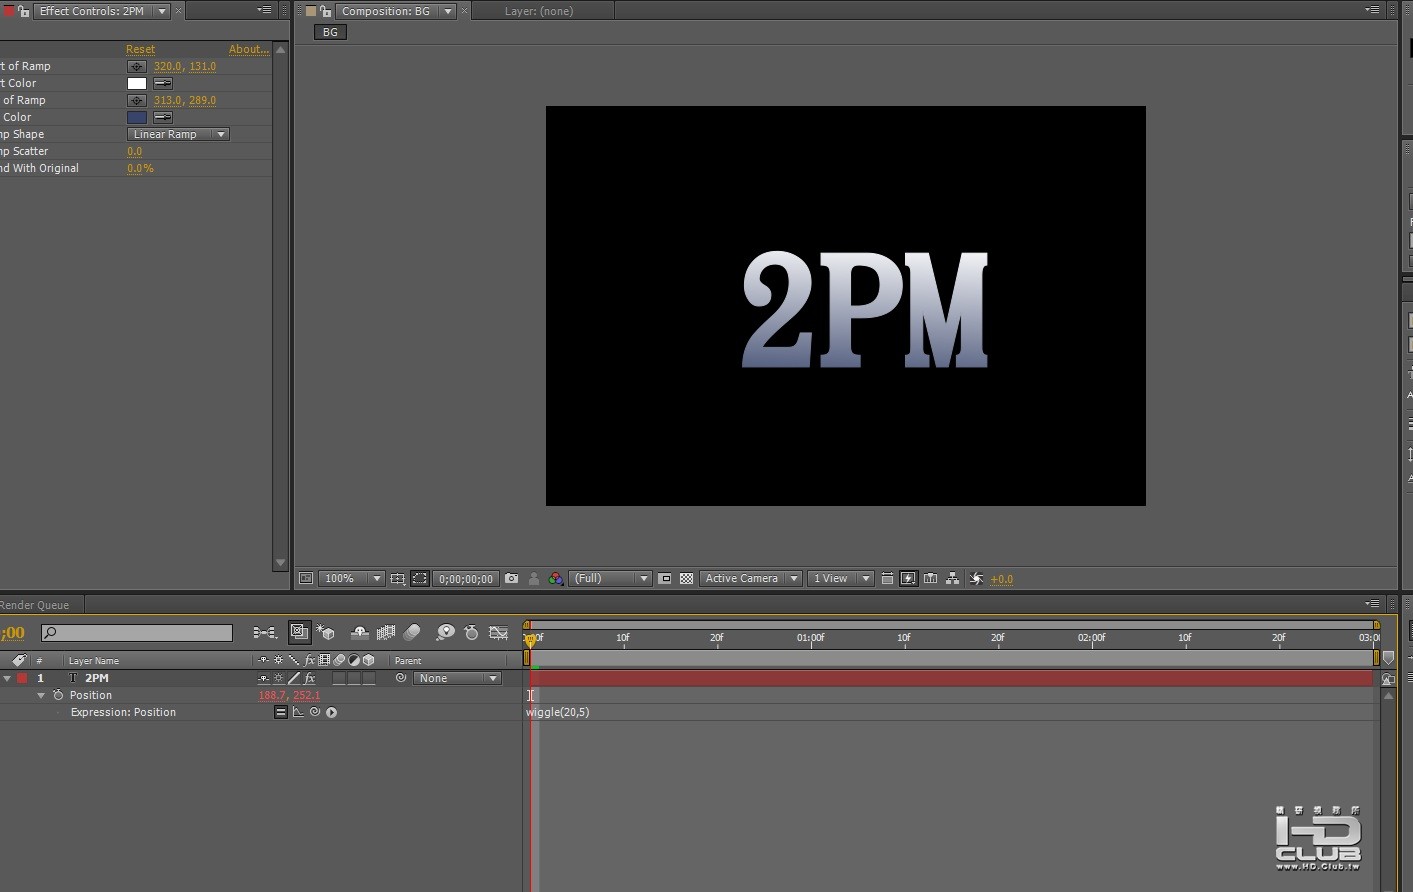Toggle Draft 3D in the timeline toolbar

[326, 633]
